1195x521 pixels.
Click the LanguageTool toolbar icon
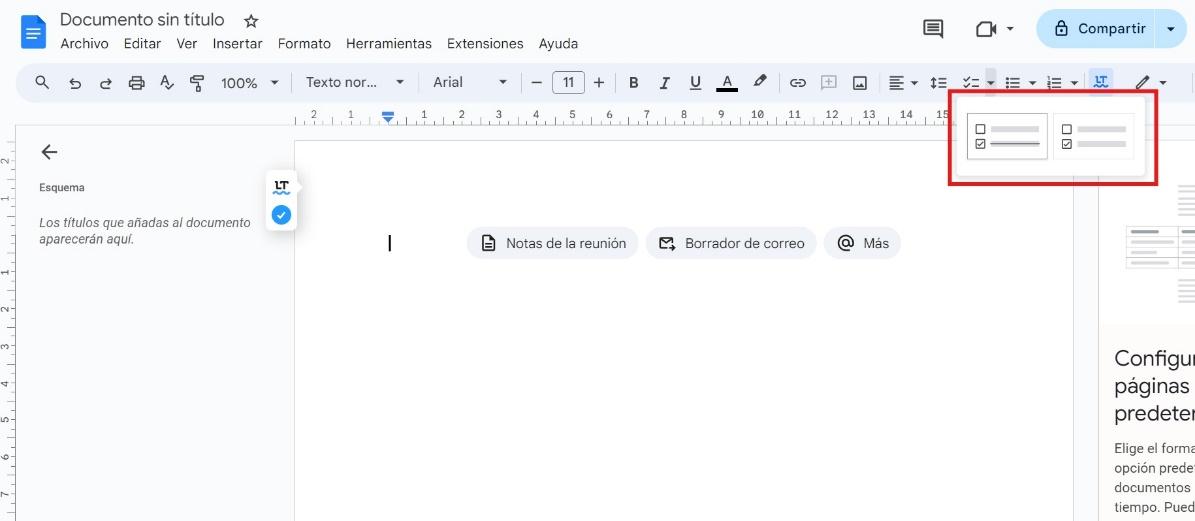click(x=1100, y=82)
